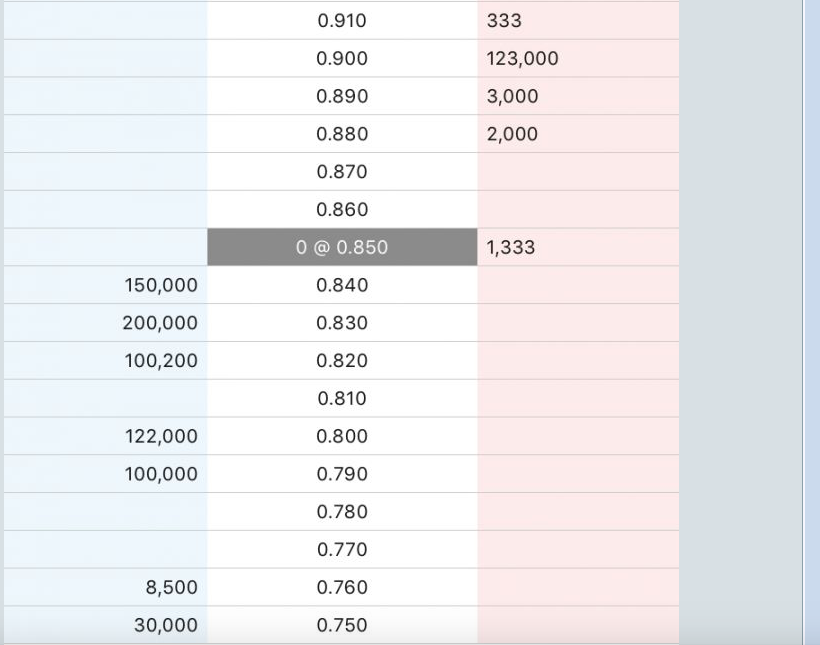Screen dimensions: 820x645
Task: Click the 0.840 price level
Action: point(342,285)
